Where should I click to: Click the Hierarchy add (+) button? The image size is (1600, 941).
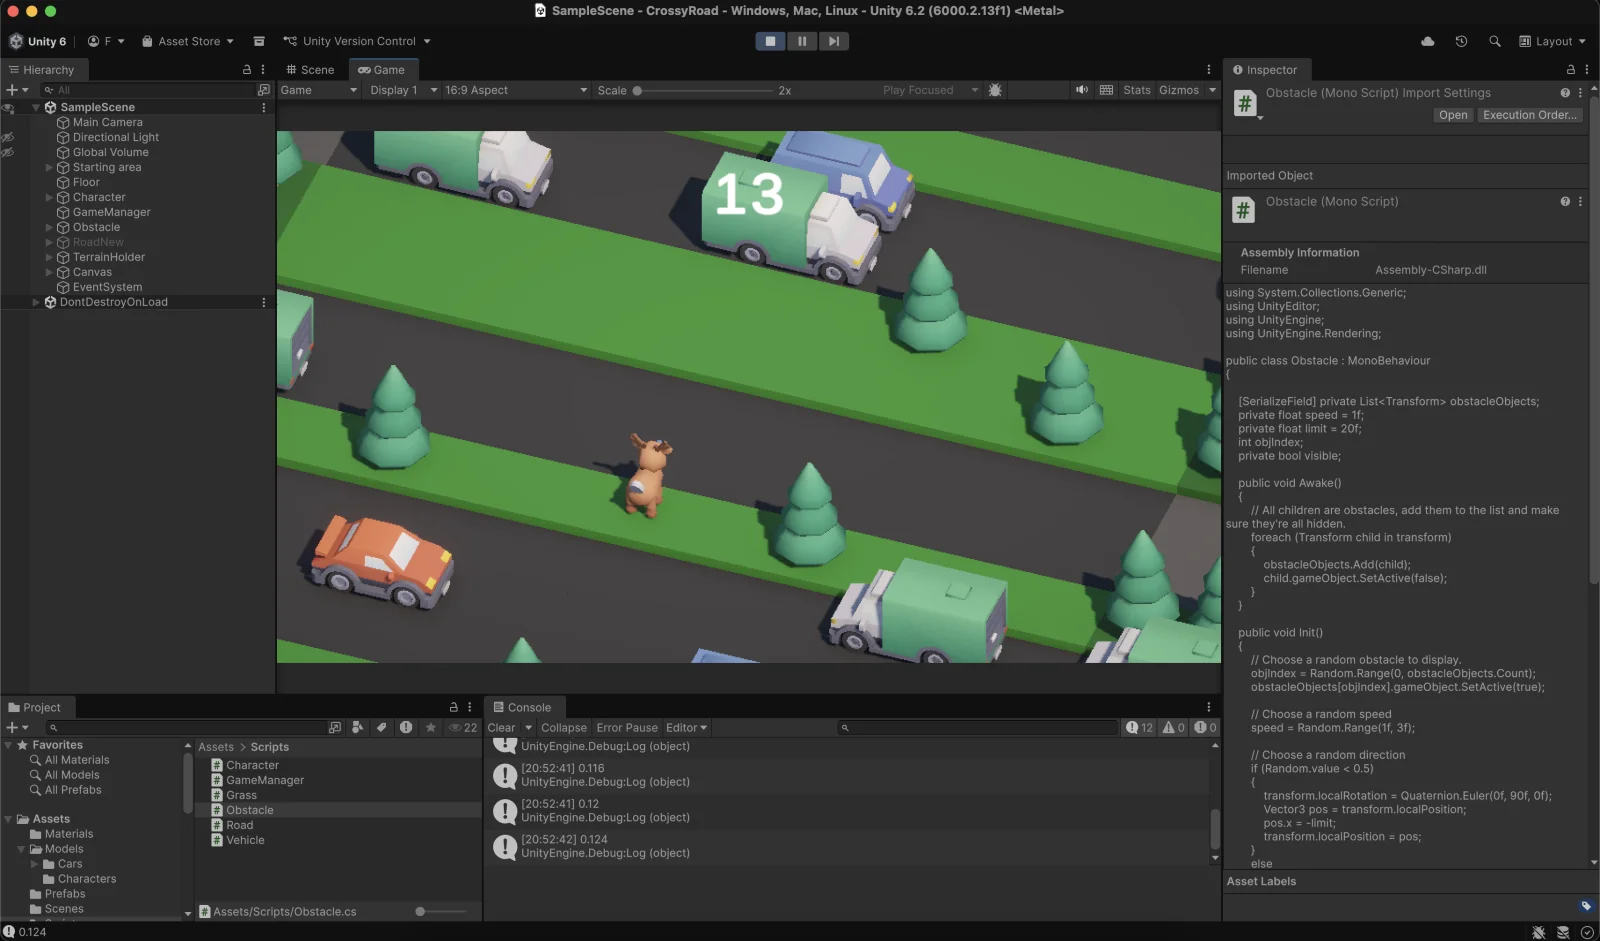pos(17,90)
